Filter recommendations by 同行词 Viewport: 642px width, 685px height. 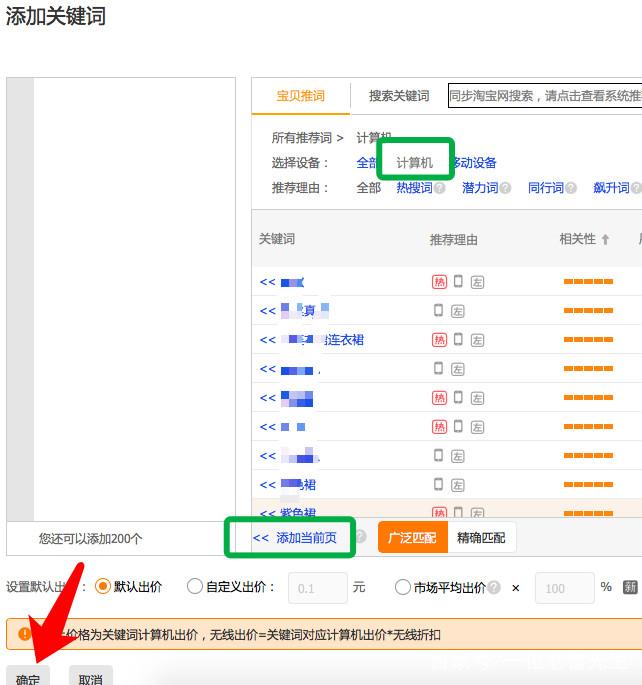click(x=546, y=188)
